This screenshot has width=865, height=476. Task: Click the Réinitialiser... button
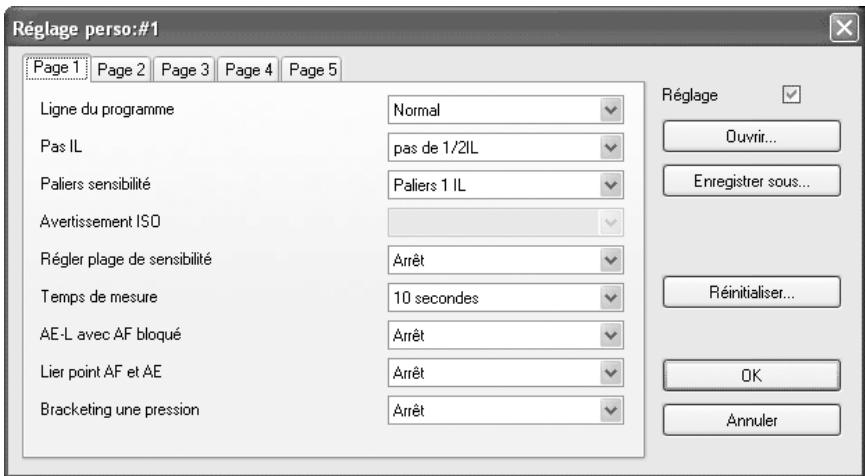click(x=751, y=292)
